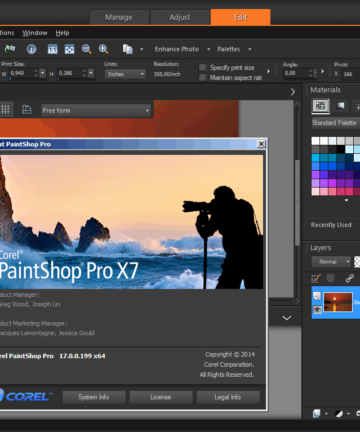Open the Free form crop preset dropdown

click(x=96, y=110)
